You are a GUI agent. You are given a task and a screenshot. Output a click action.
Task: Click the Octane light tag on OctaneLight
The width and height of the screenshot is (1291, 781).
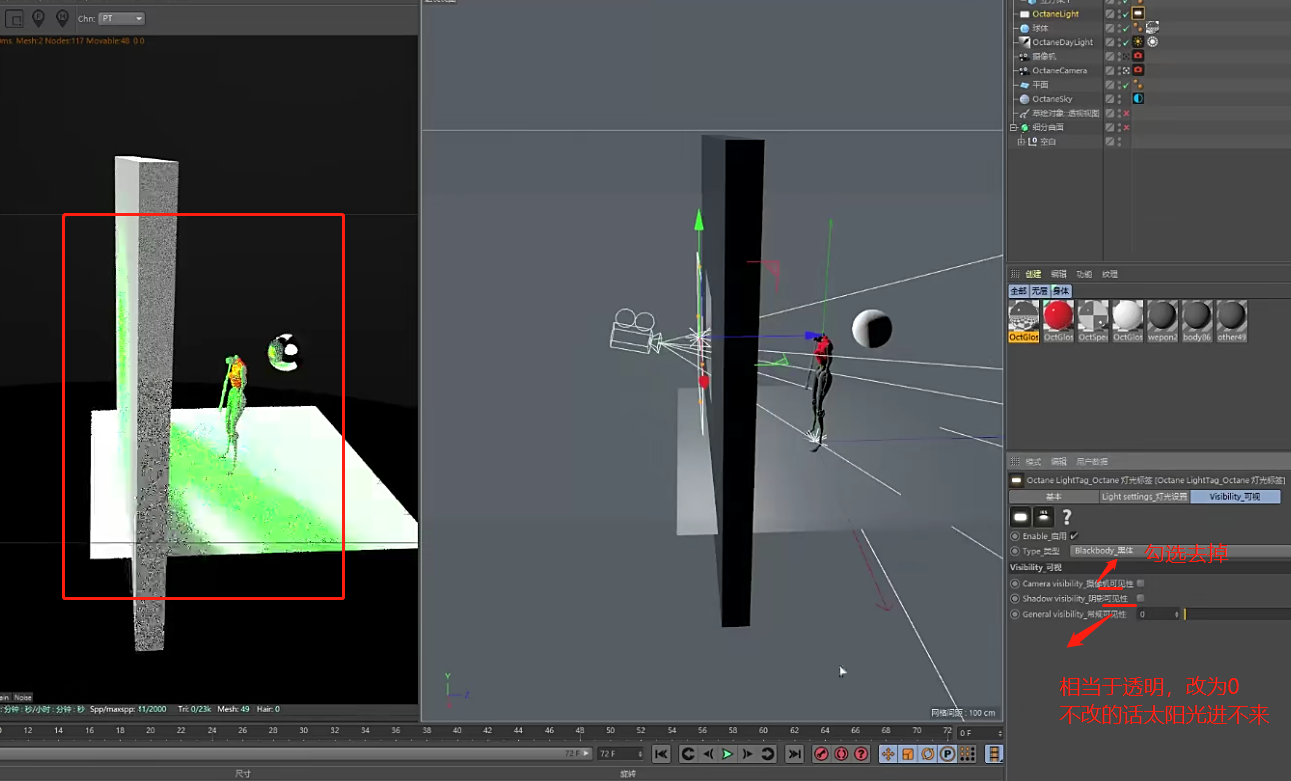click(1138, 14)
